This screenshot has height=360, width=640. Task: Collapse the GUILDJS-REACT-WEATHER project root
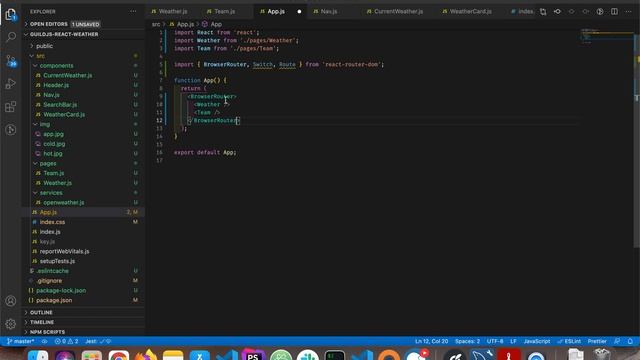(83, 34)
